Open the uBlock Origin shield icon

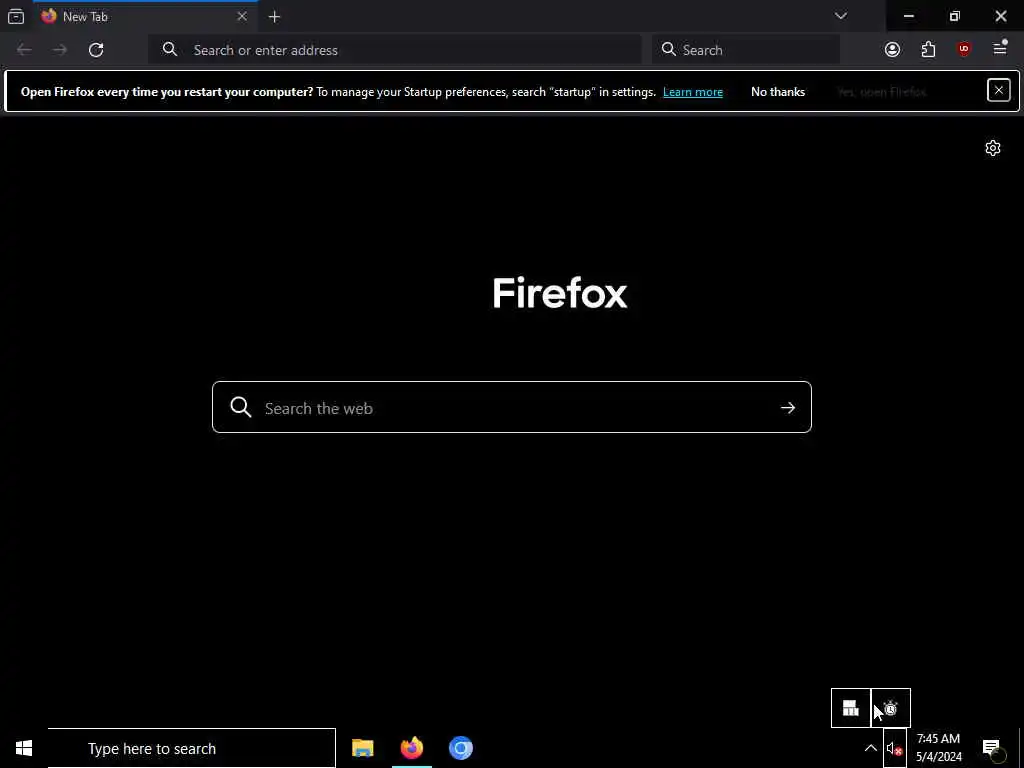coord(964,50)
